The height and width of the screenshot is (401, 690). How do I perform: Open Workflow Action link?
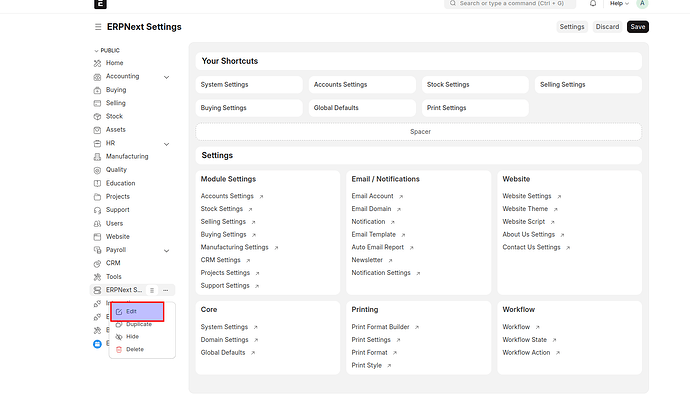pos(526,353)
